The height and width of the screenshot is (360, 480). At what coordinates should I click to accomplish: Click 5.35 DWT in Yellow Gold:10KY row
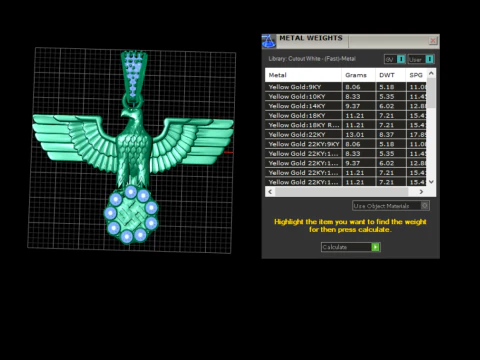390,96
